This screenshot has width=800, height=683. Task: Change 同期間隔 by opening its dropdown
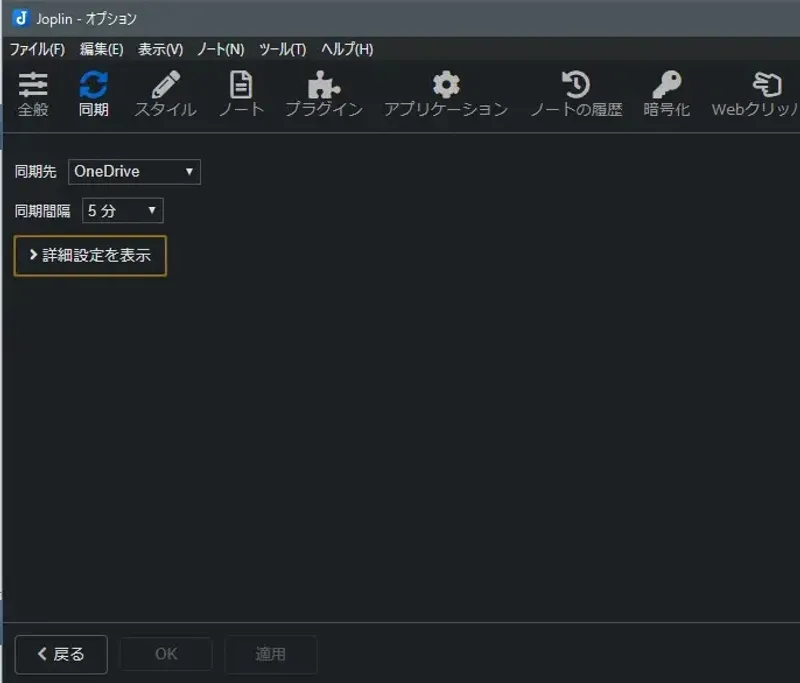pyautogui.click(x=121, y=210)
